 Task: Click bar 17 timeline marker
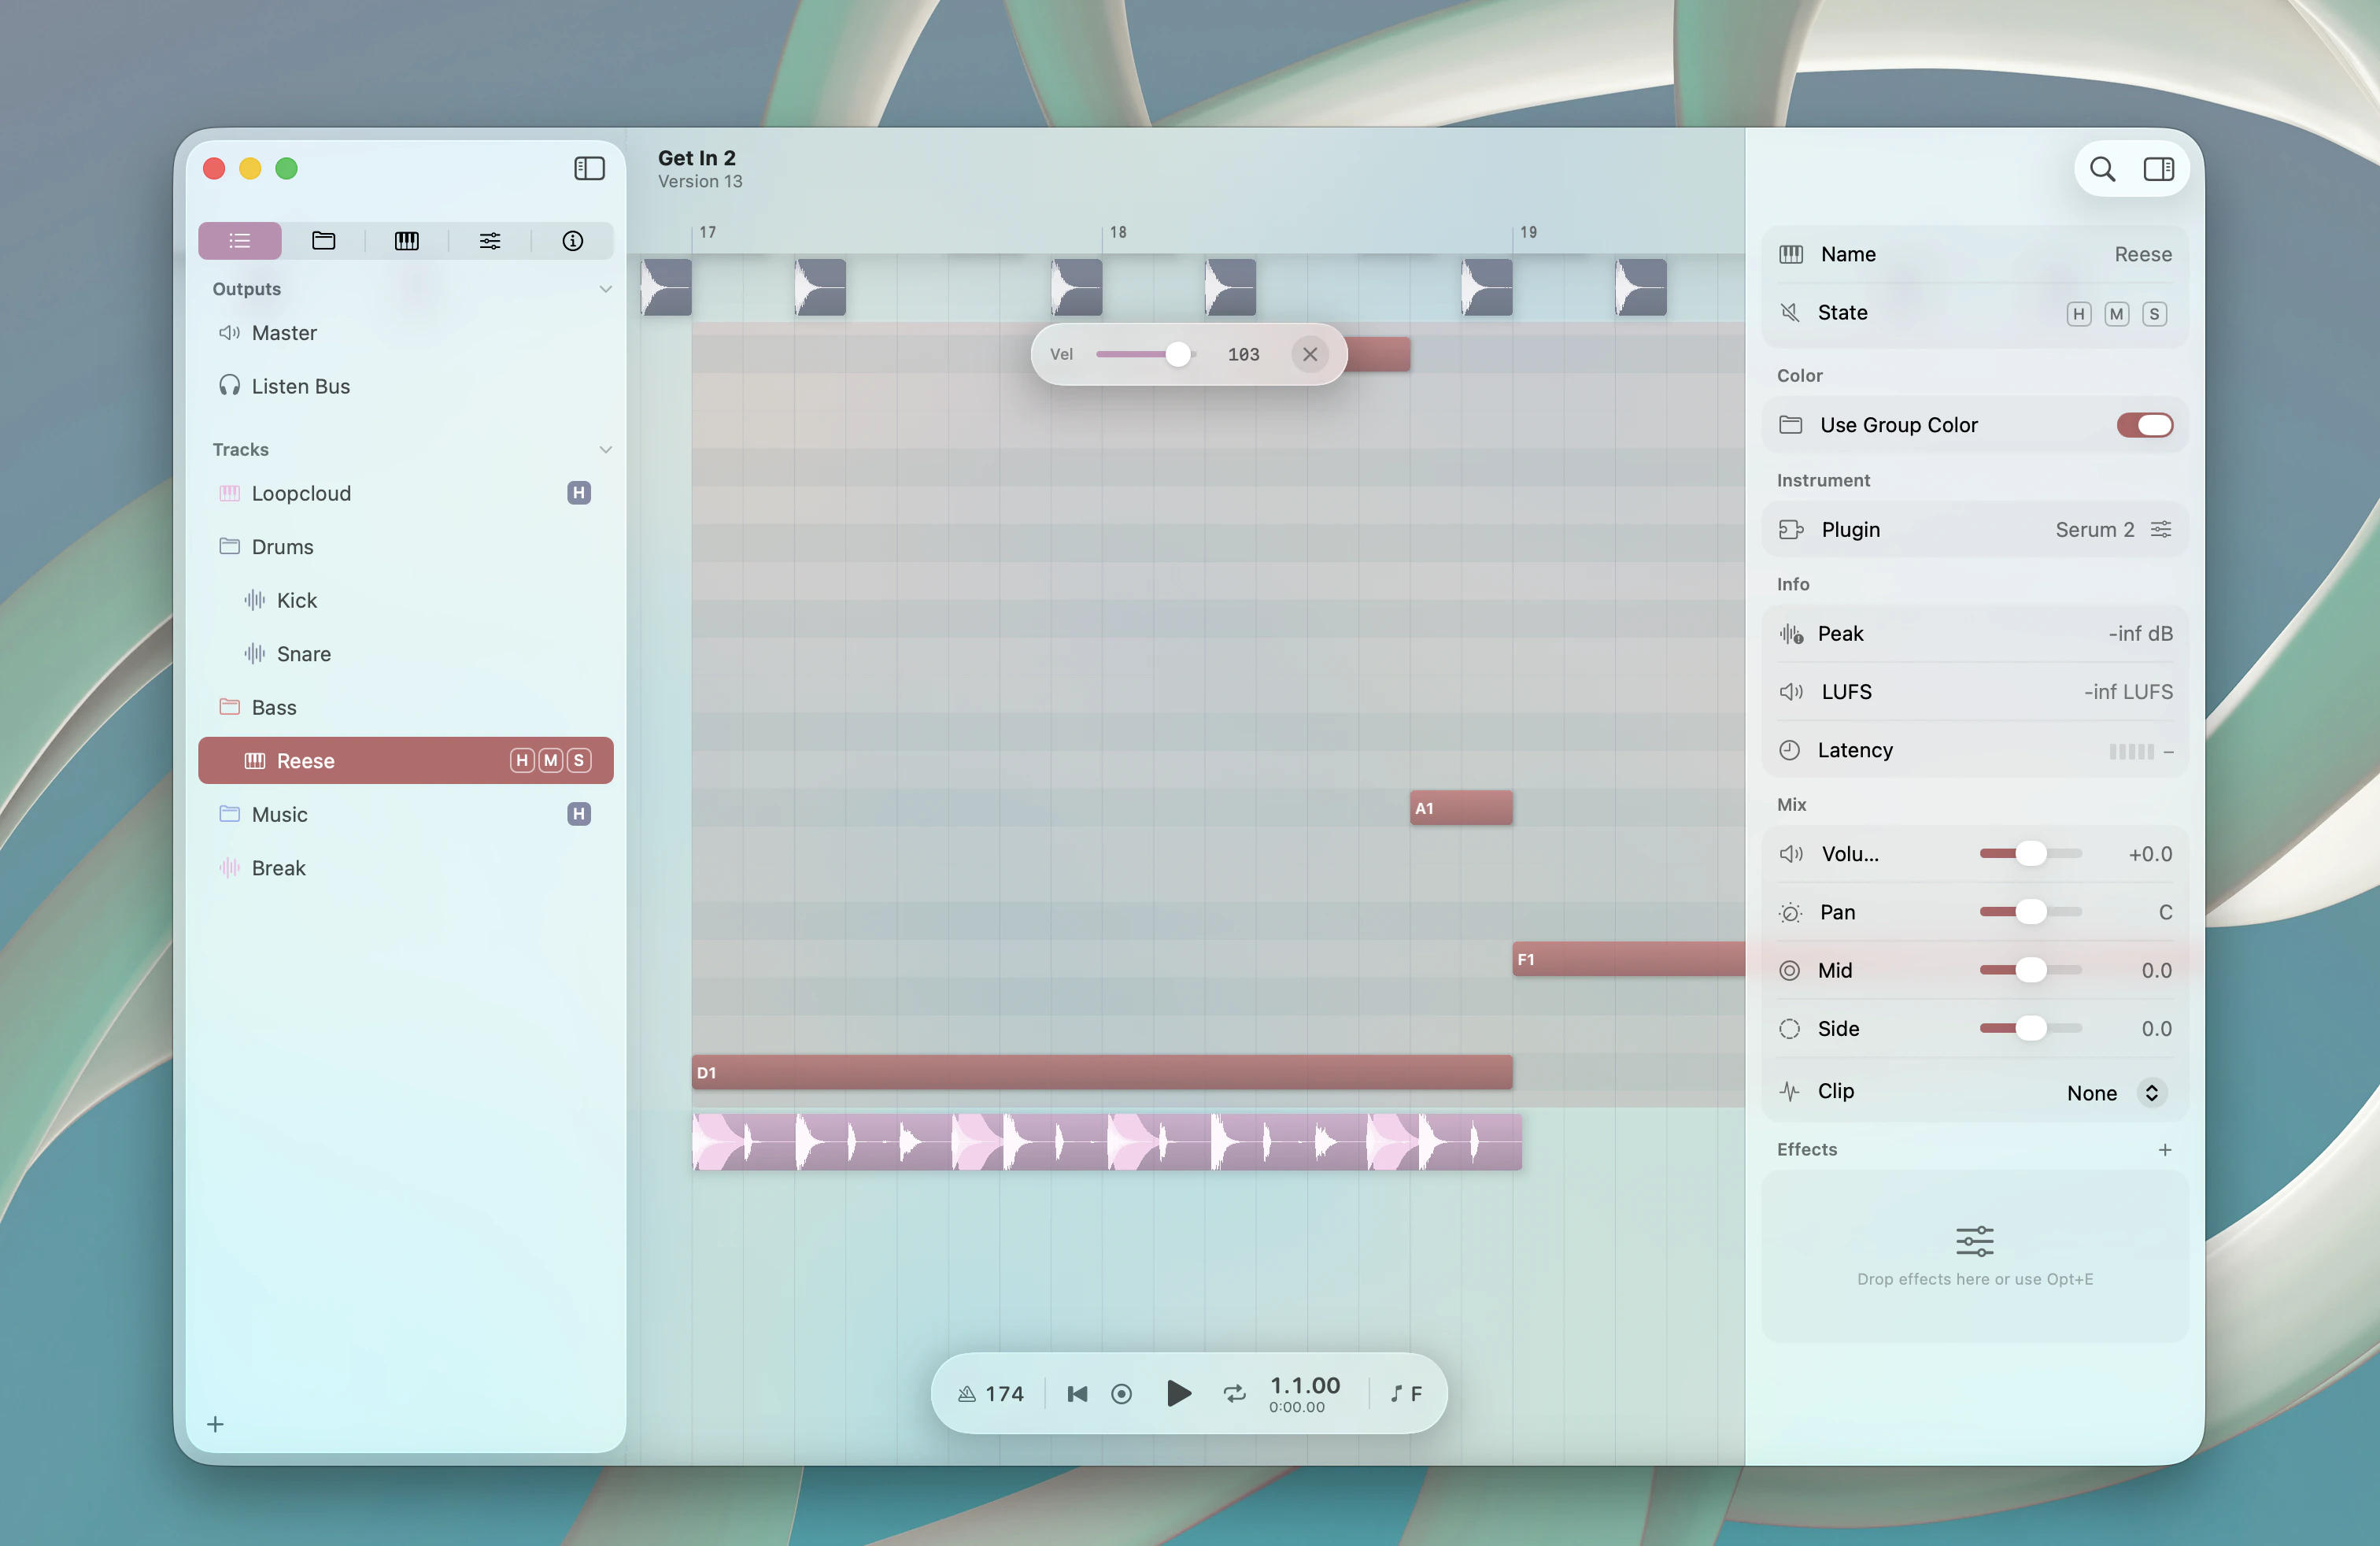(x=707, y=232)
